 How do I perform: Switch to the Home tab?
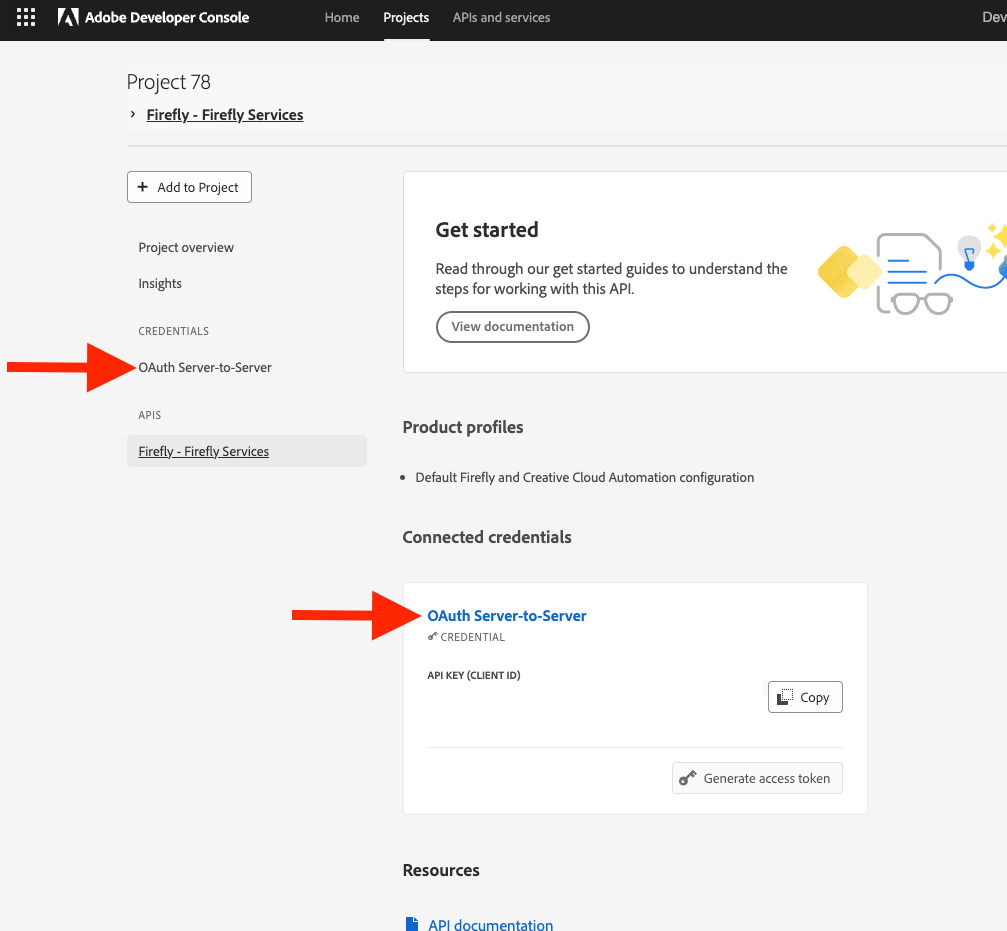coord(341,17)
